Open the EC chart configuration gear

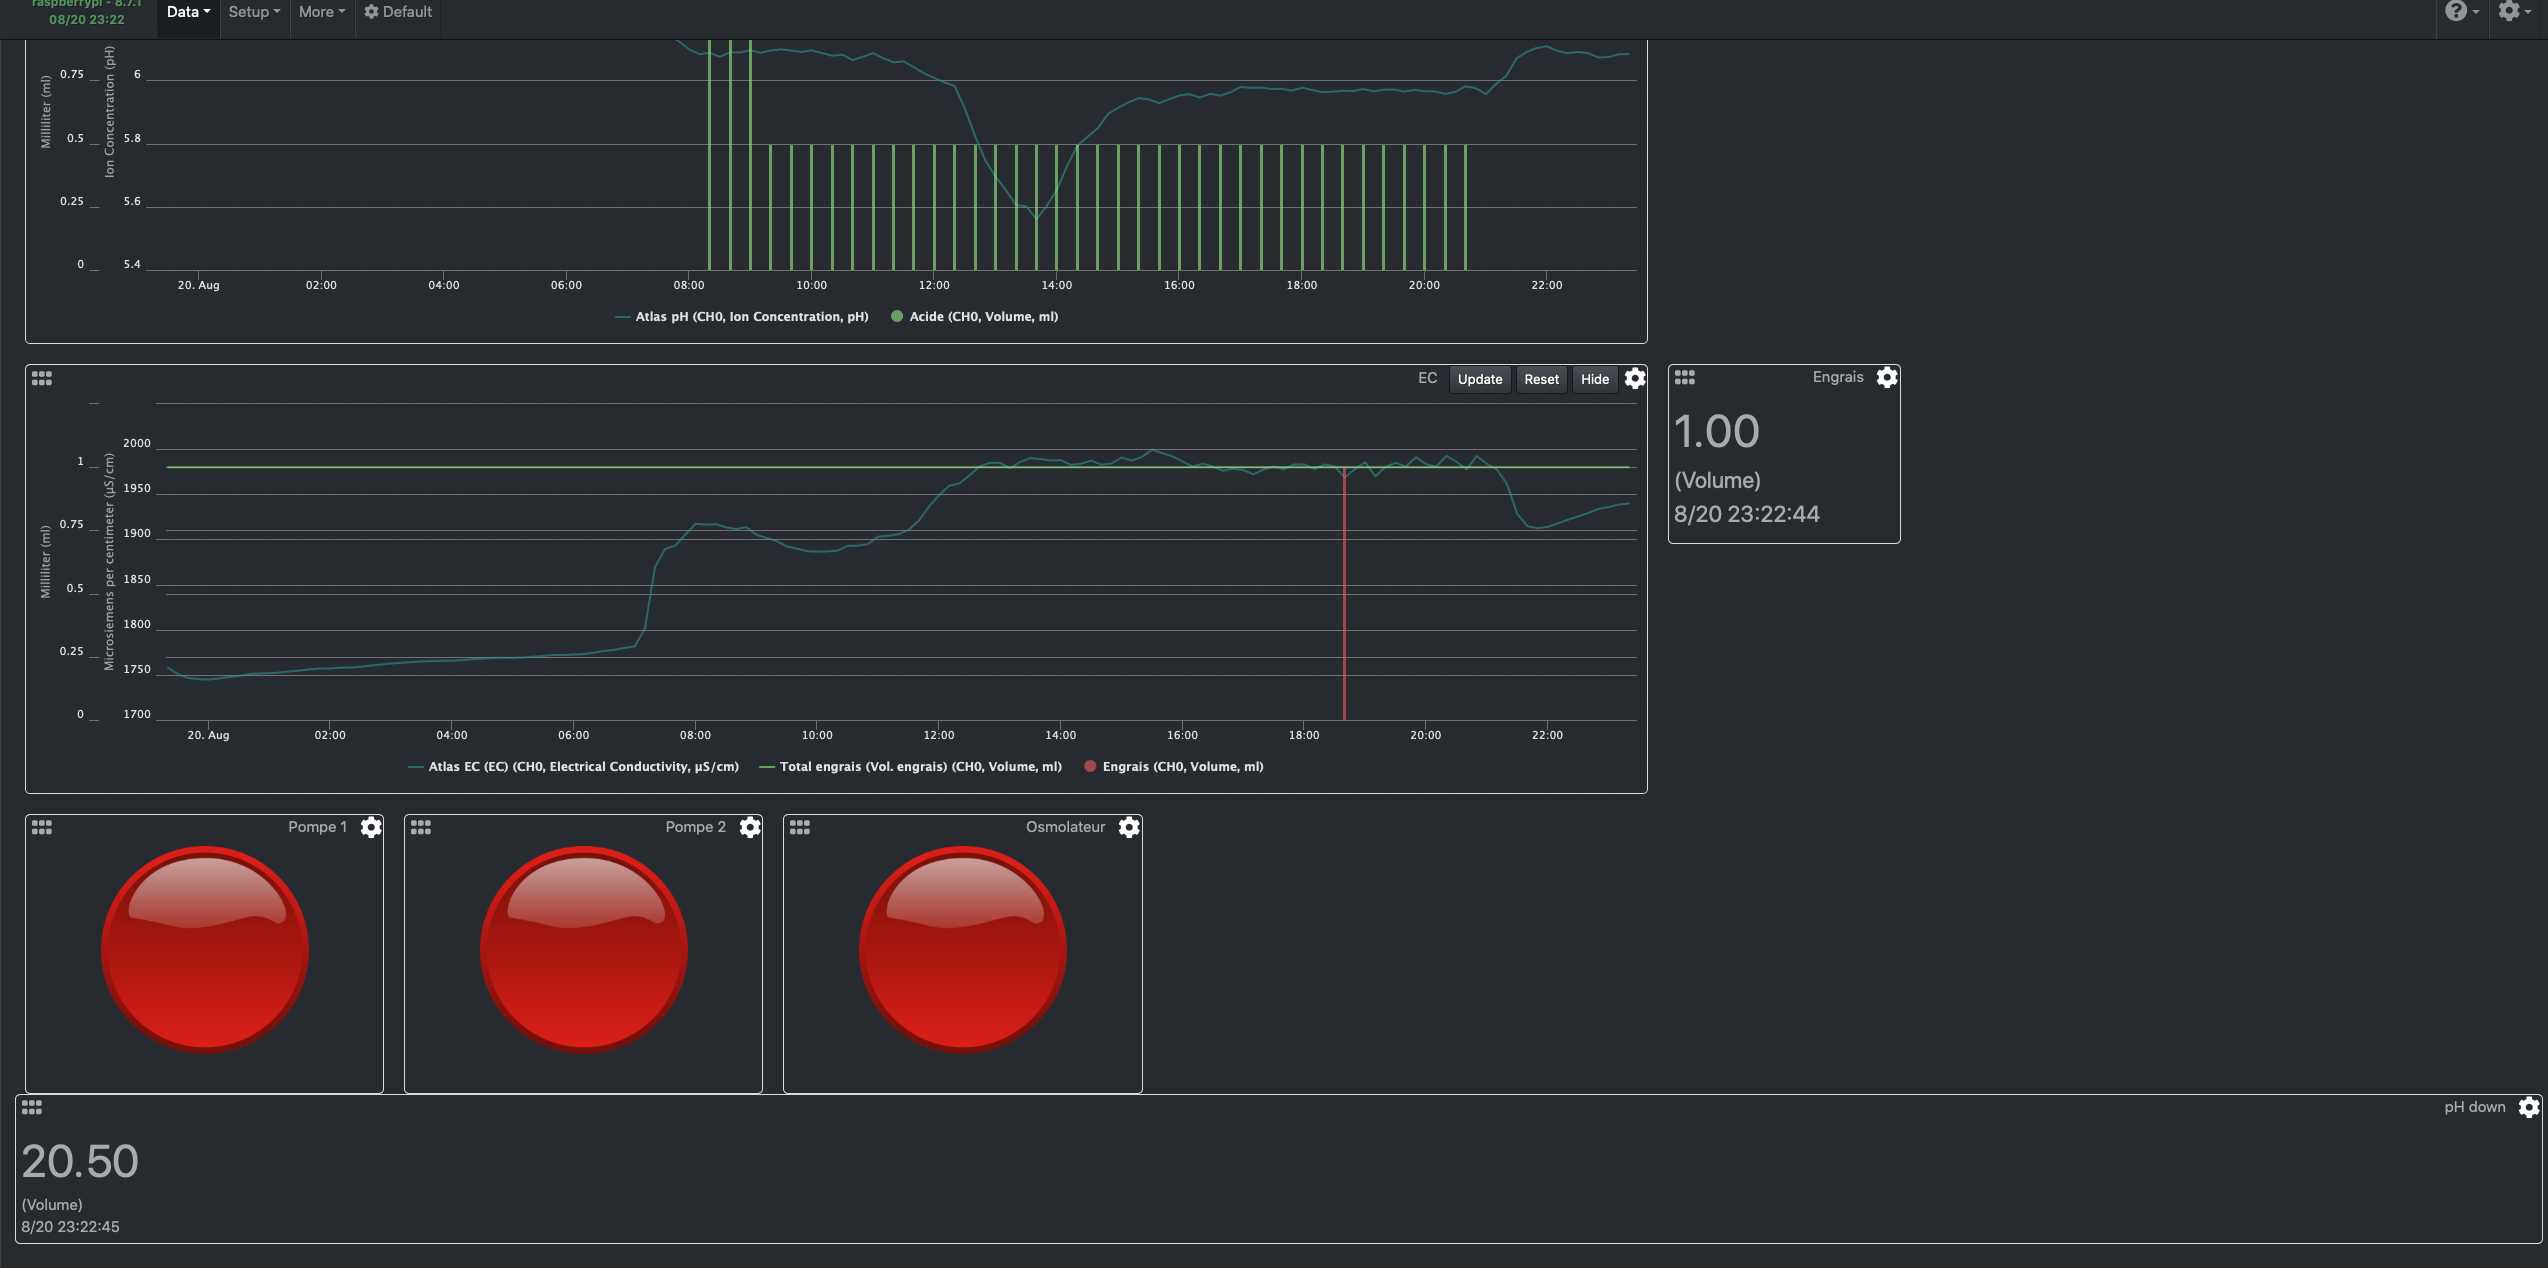[1635, 378]
